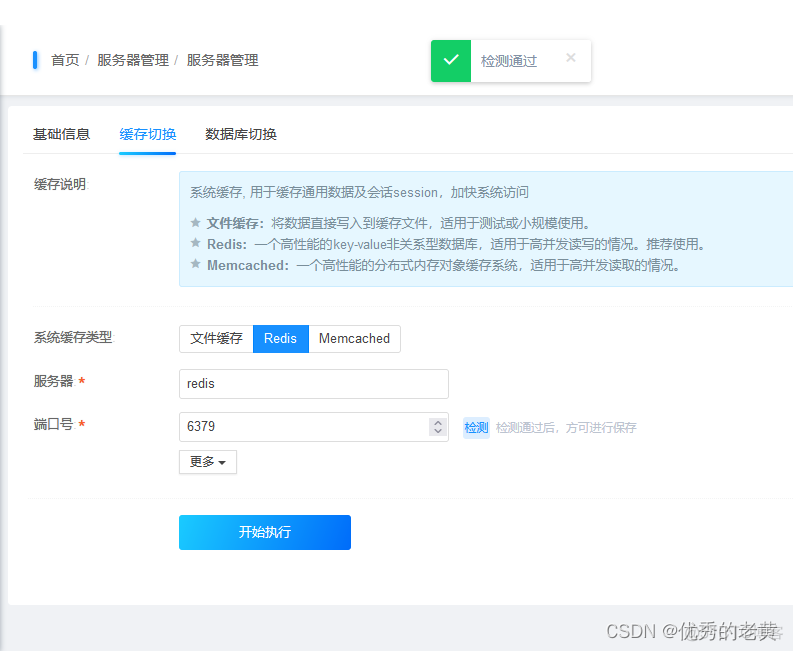Image resolution: width=793 pixels, height=651 pixels.
Task: Click the green checkmark success icon
Action: [x=451, y=61]
